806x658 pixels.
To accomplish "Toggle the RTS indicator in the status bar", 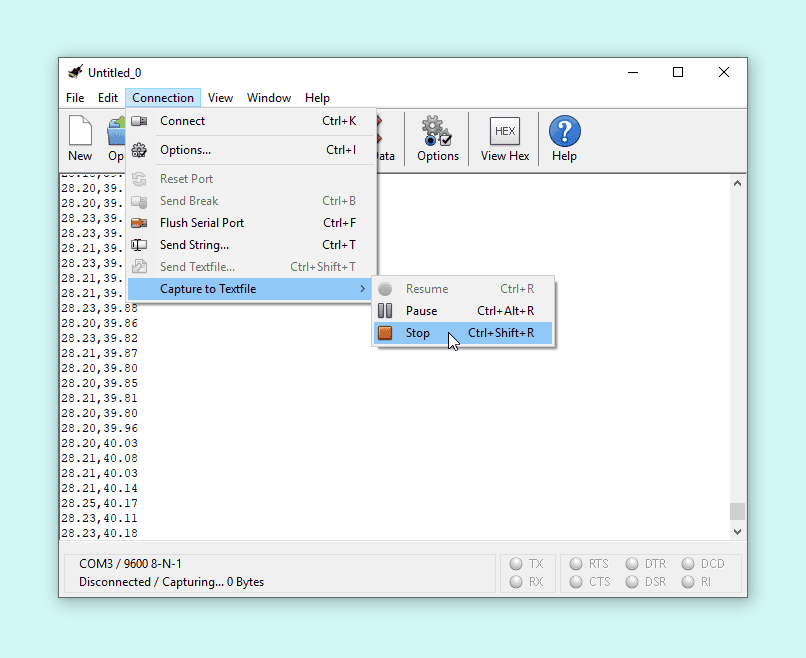I will pyautogui.click(x=577, y=564).
